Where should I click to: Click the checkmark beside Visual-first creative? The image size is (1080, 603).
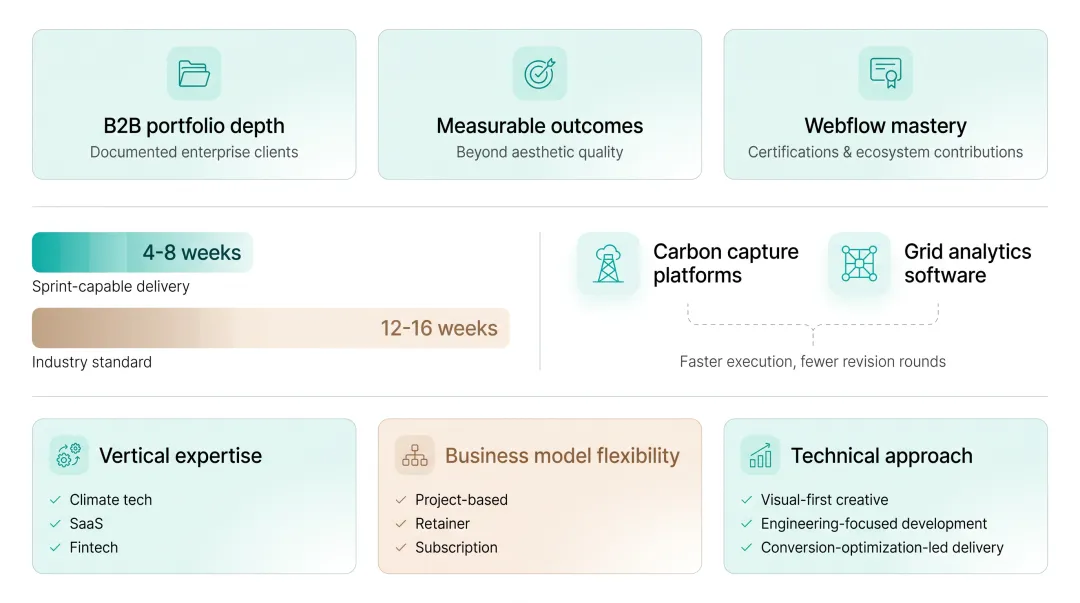tap(747, 500)
